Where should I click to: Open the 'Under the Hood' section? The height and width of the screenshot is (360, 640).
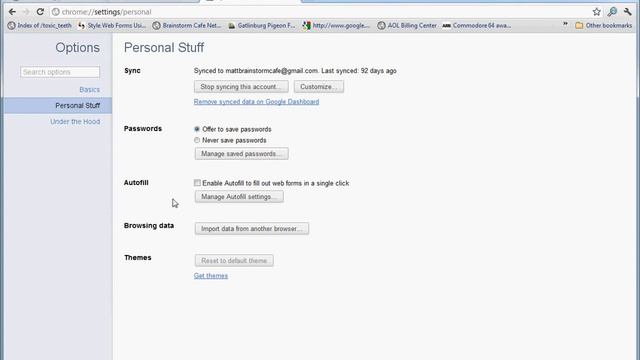coord(75,122)
